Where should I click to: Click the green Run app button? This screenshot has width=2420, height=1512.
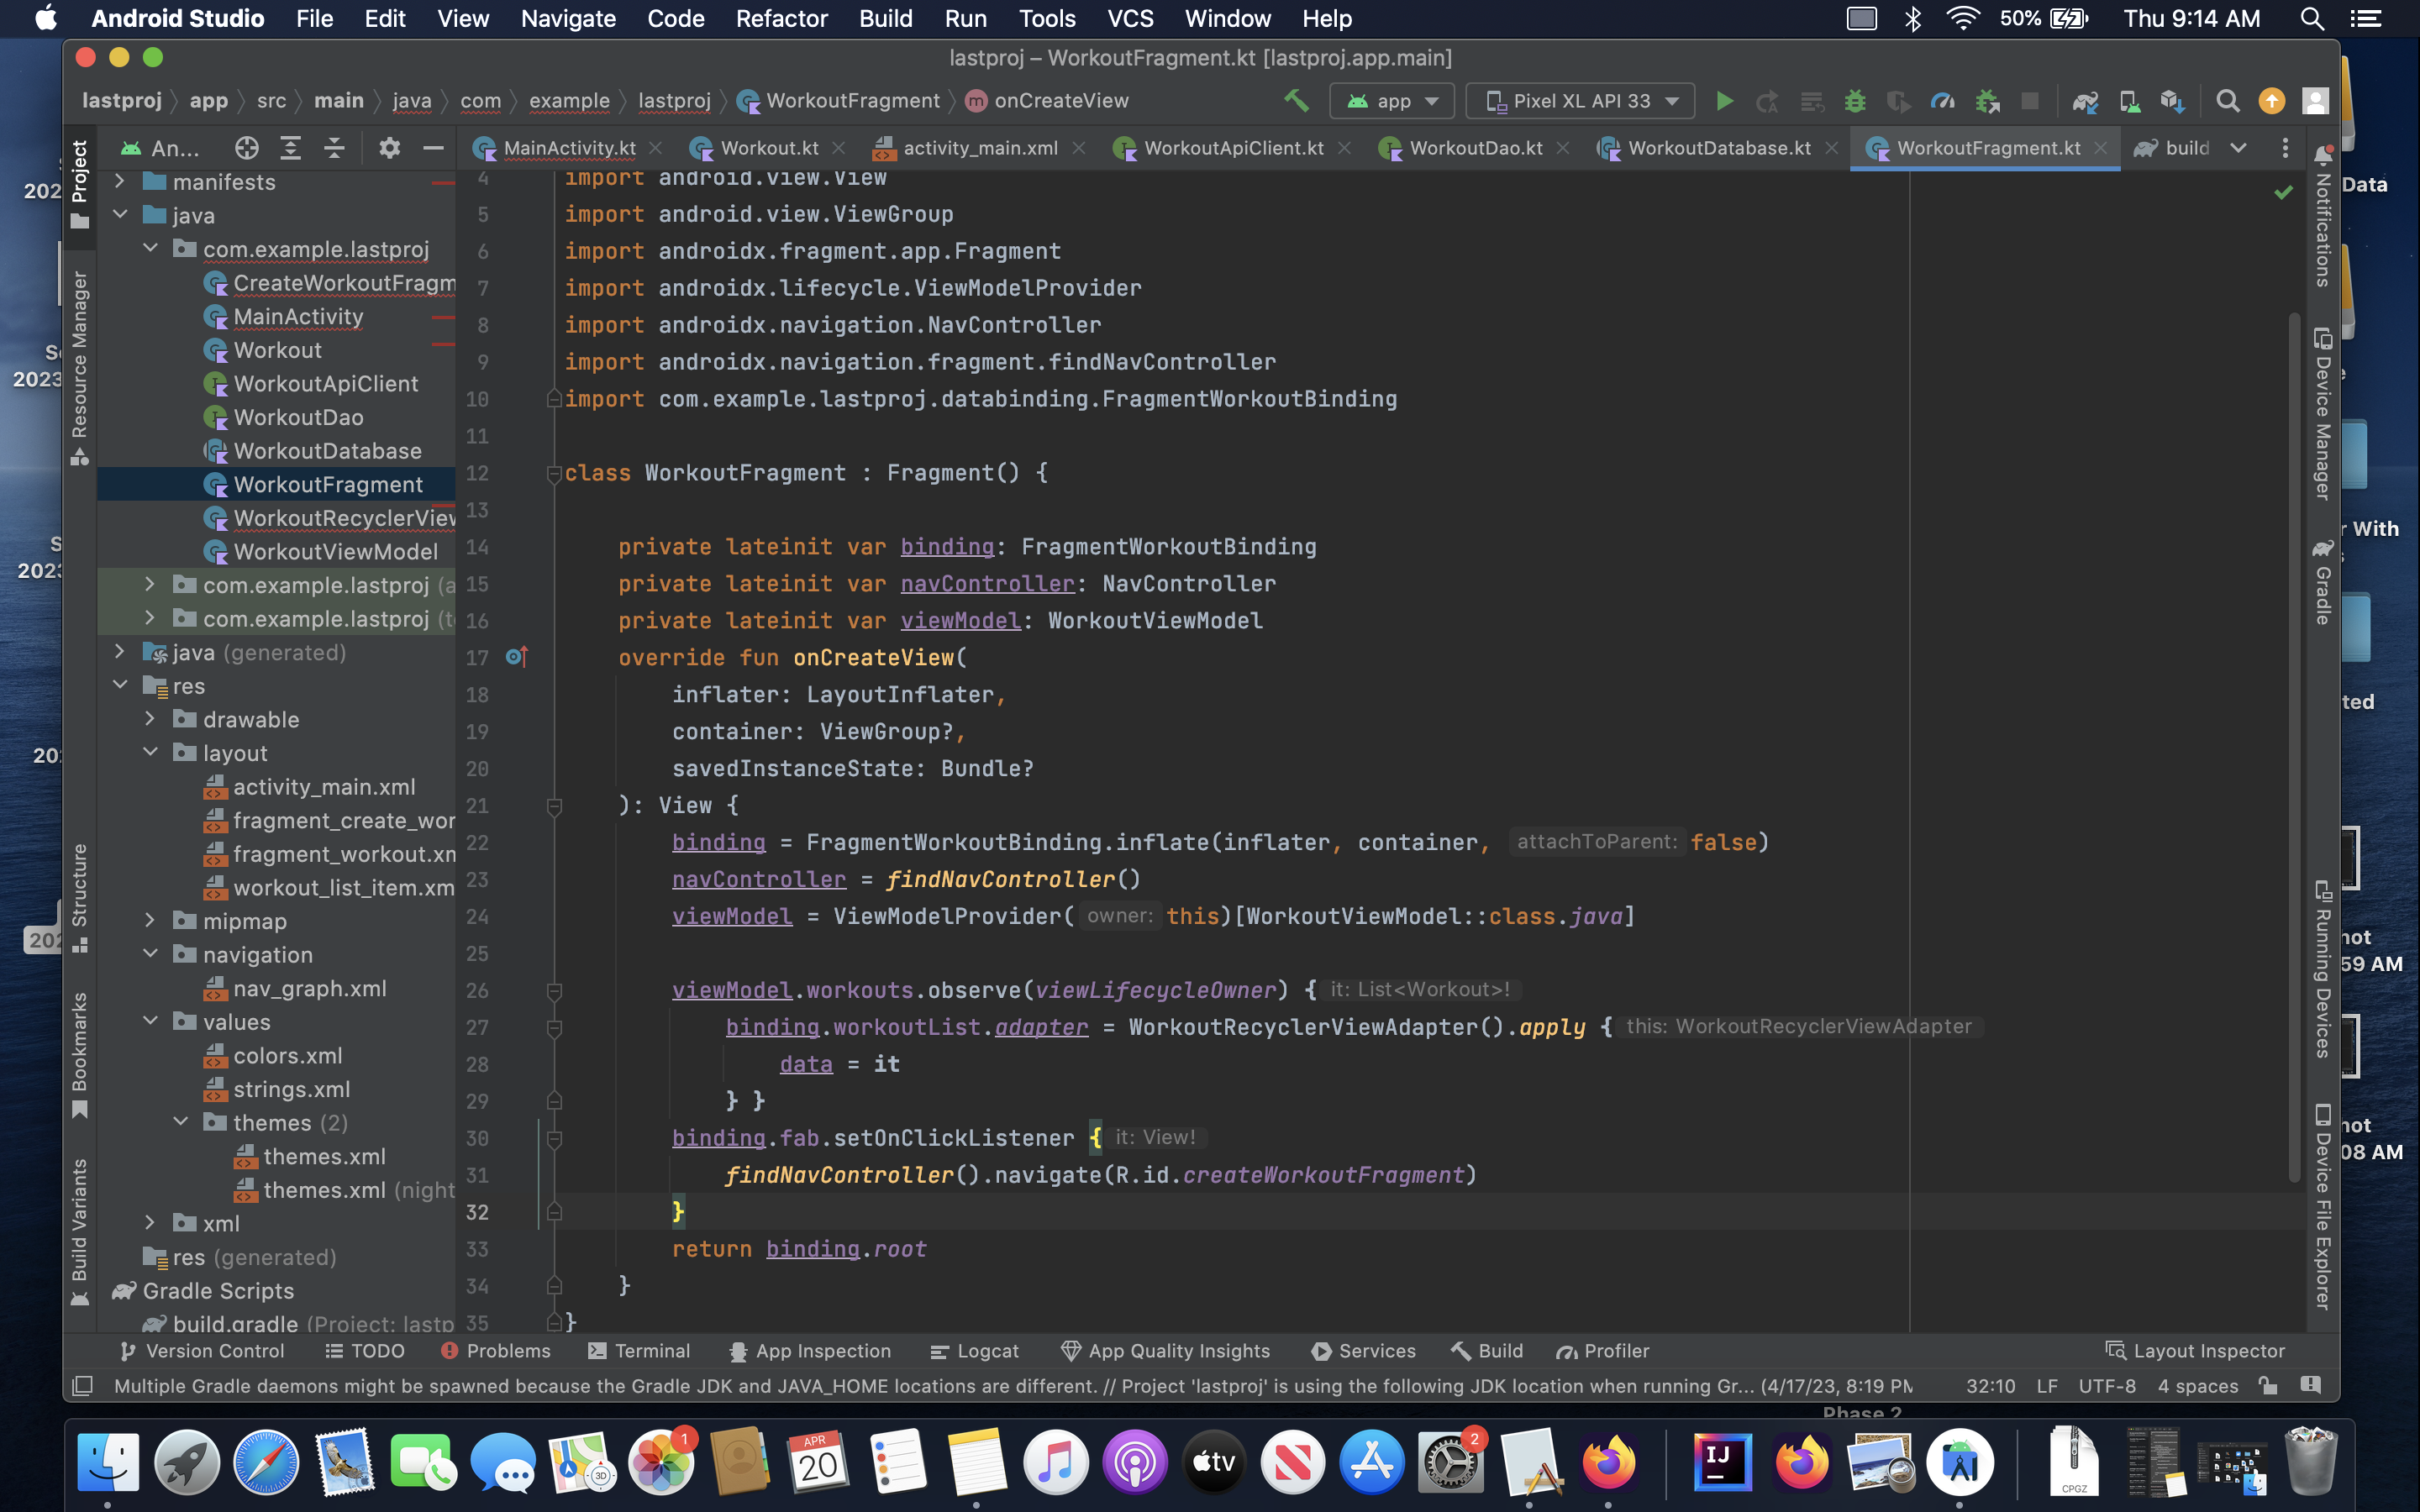pyautogui.click(x=1724, y=101)
